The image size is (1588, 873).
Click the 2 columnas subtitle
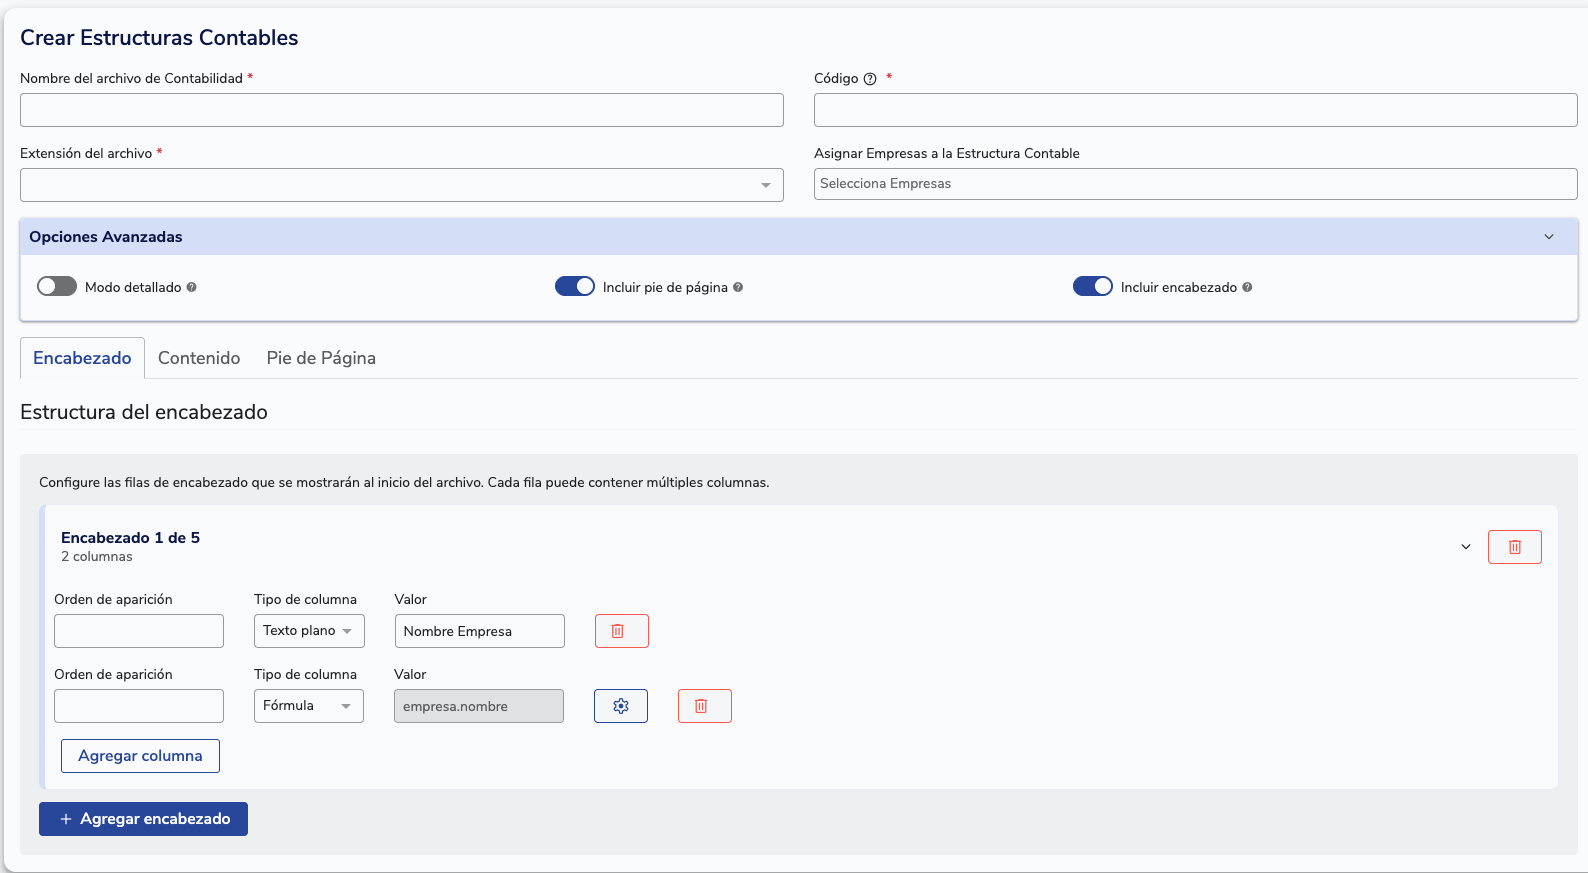point(97,557)
